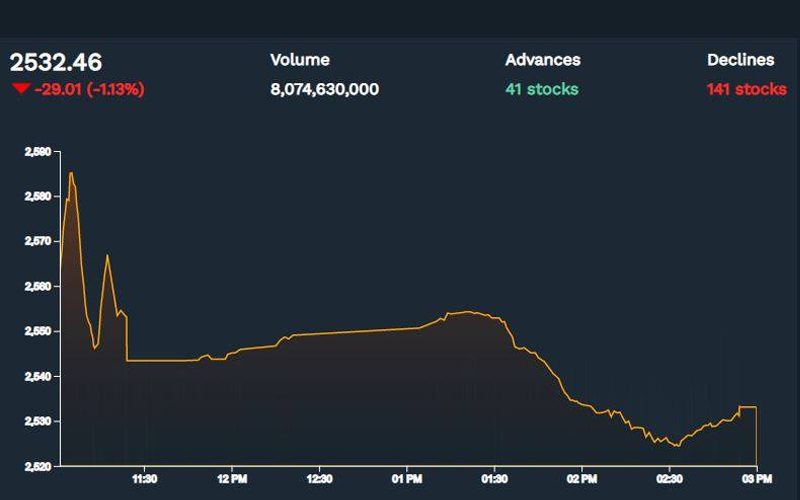Click the 2,550 price axis label

38,331
